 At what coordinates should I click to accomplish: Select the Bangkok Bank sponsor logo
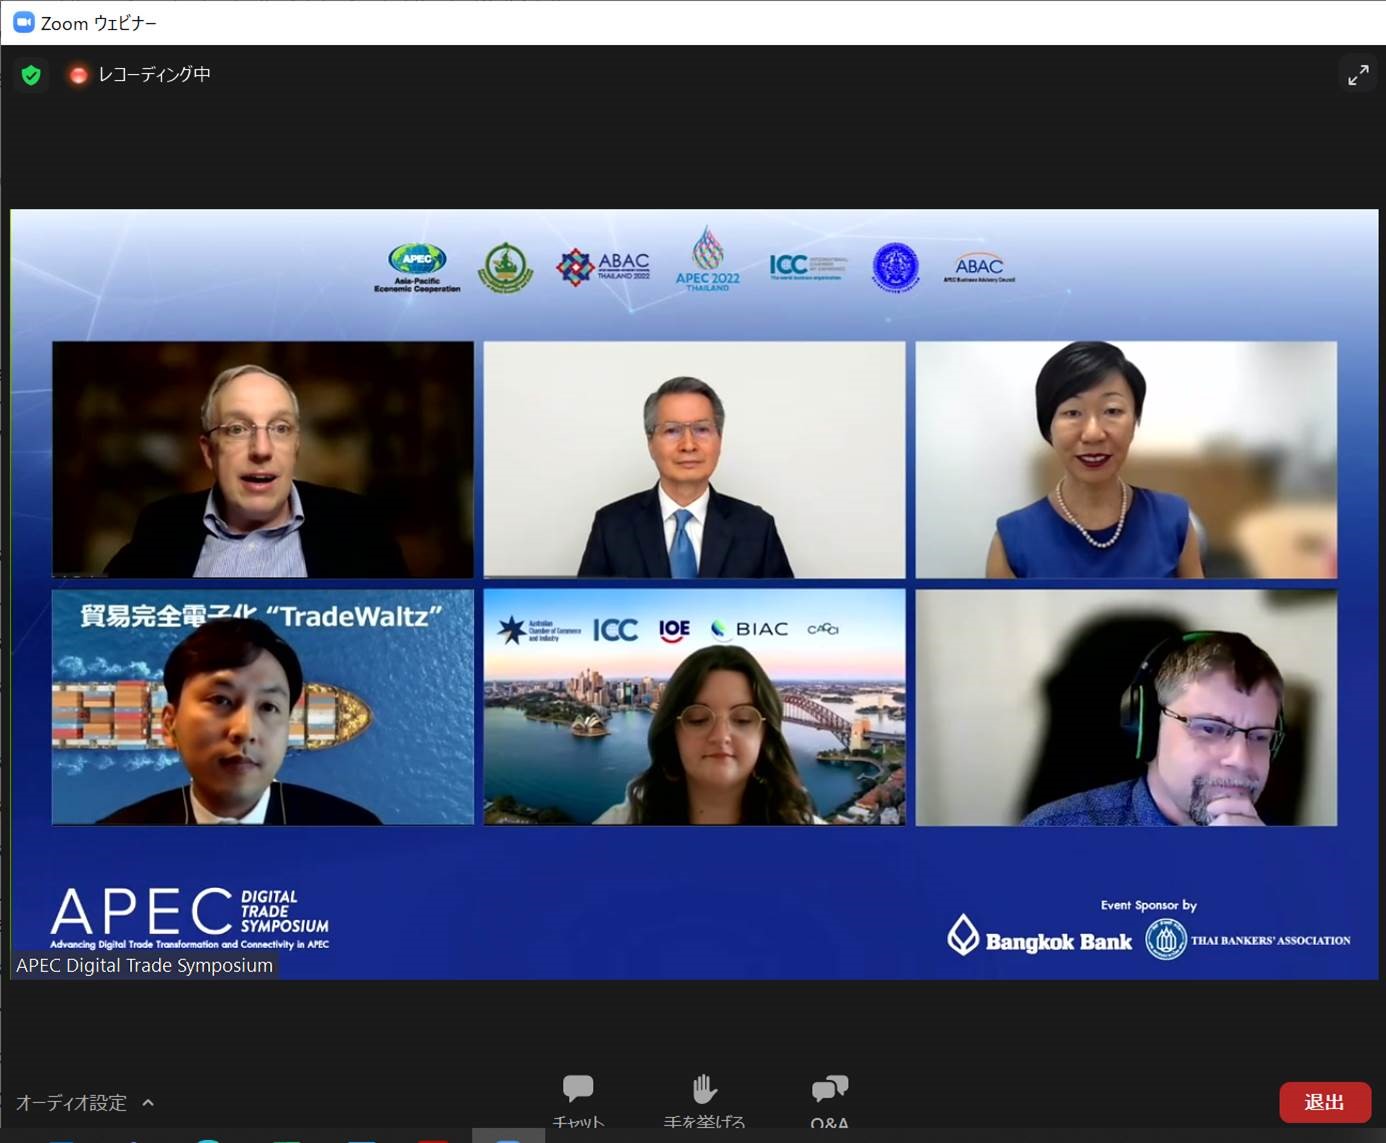[1040, 937]
